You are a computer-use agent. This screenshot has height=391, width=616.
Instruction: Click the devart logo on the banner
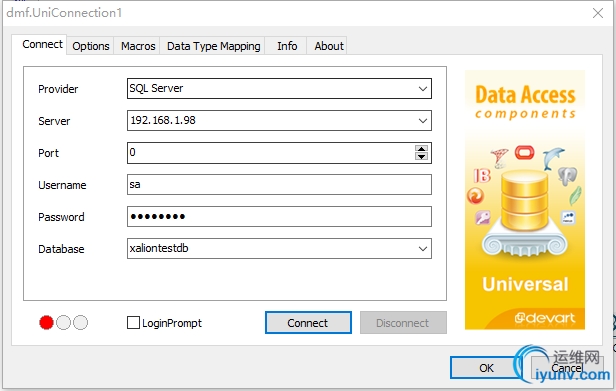(x=545, y=318)
